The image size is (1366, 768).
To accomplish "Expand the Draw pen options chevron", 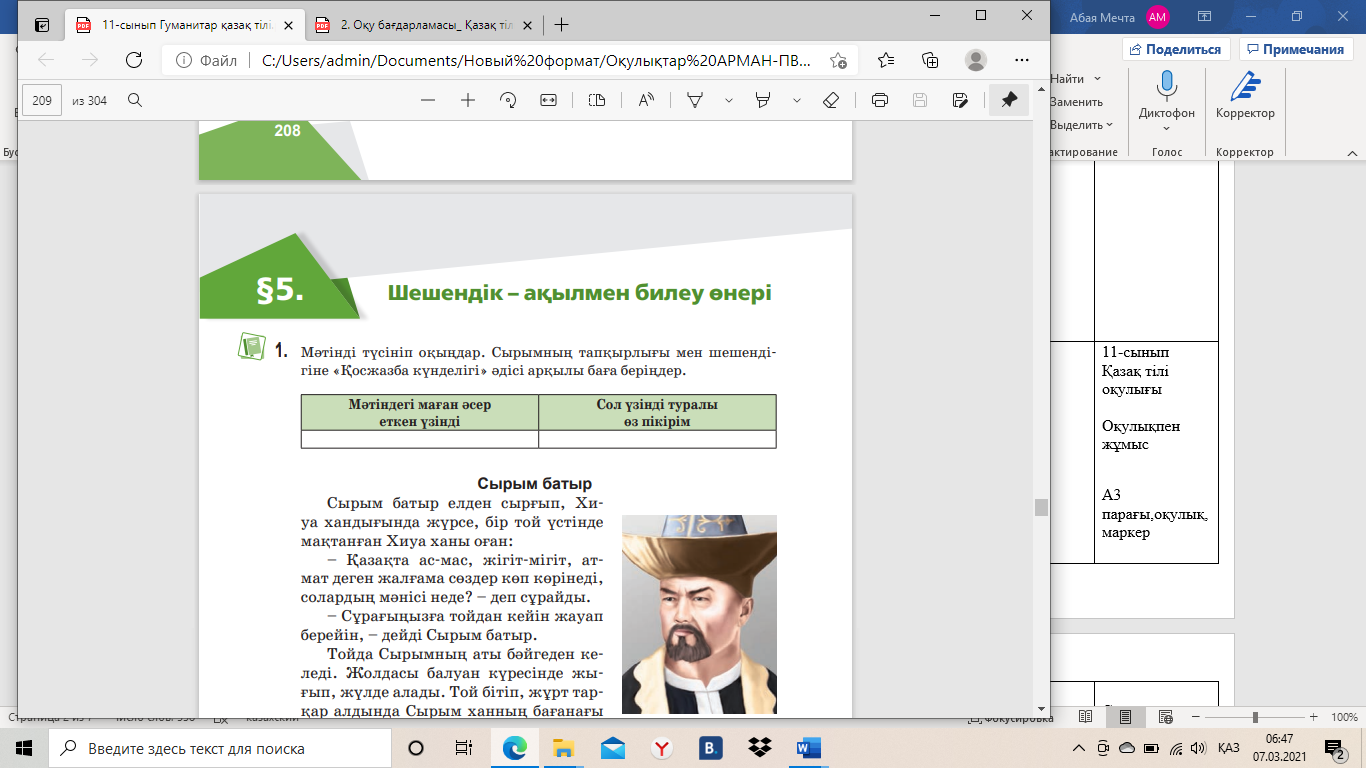I will [x=729, y=100].
